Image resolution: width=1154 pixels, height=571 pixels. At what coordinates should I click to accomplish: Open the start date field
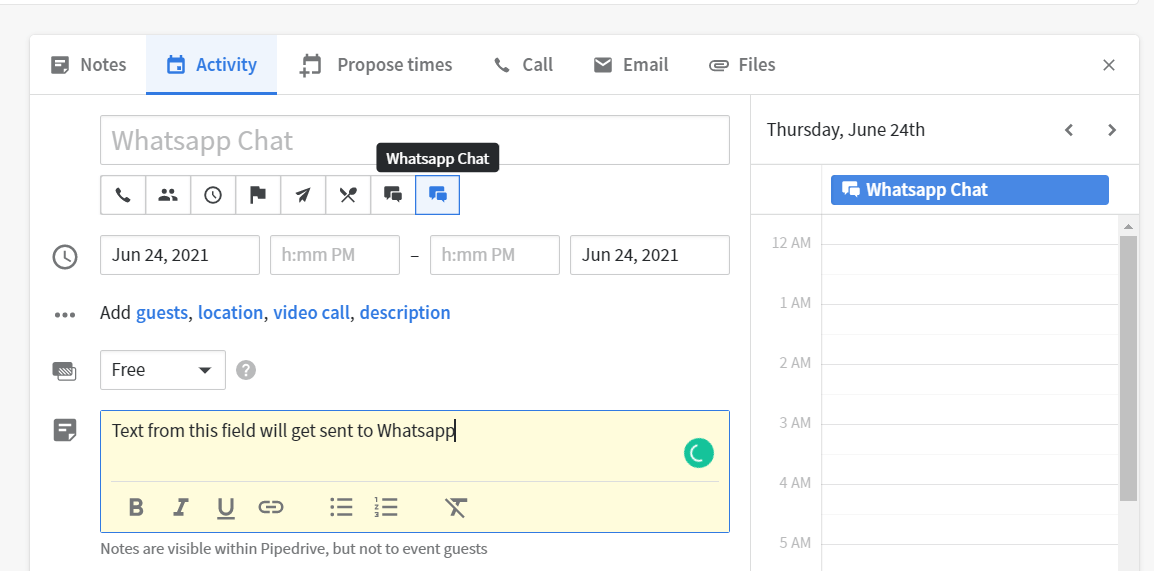point(180,255)
